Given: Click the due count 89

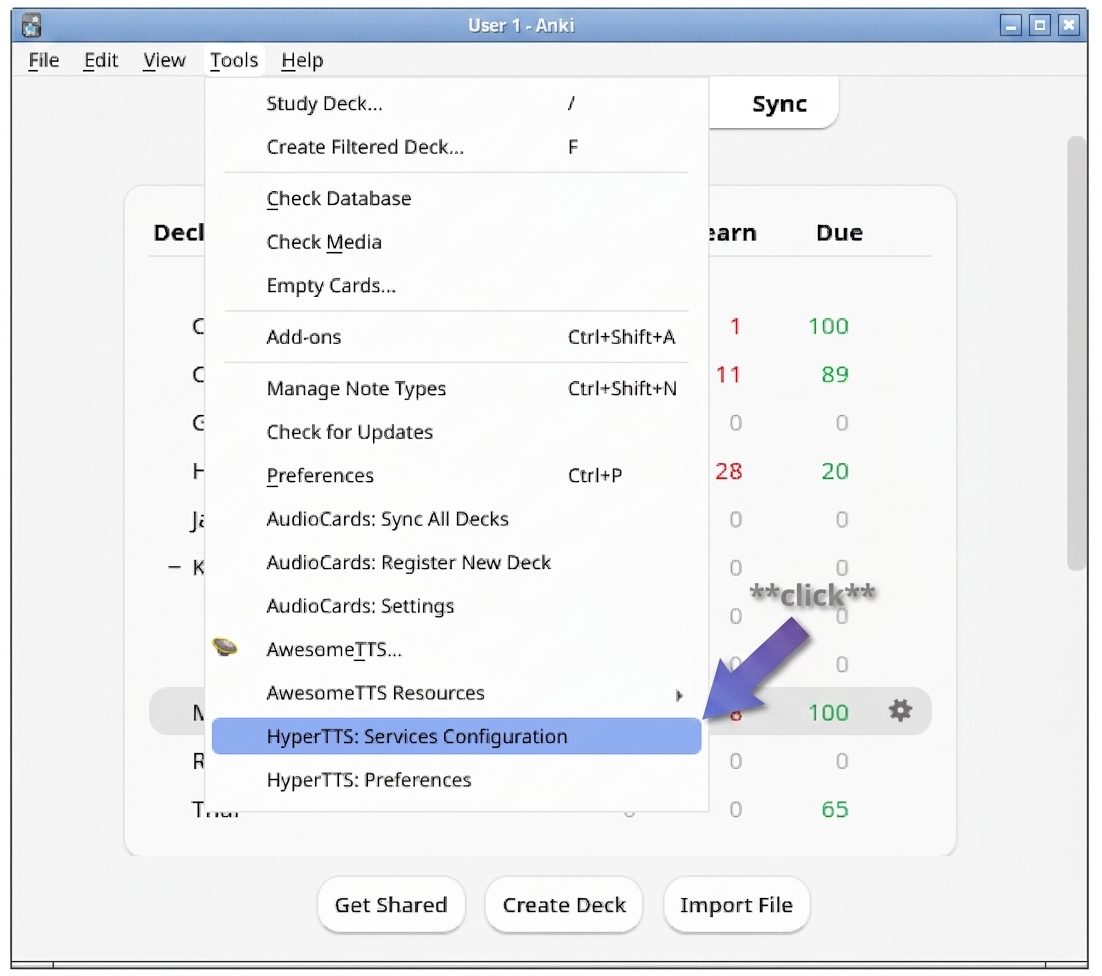Looking at the screenshot, I should click(x=835, y=375).
